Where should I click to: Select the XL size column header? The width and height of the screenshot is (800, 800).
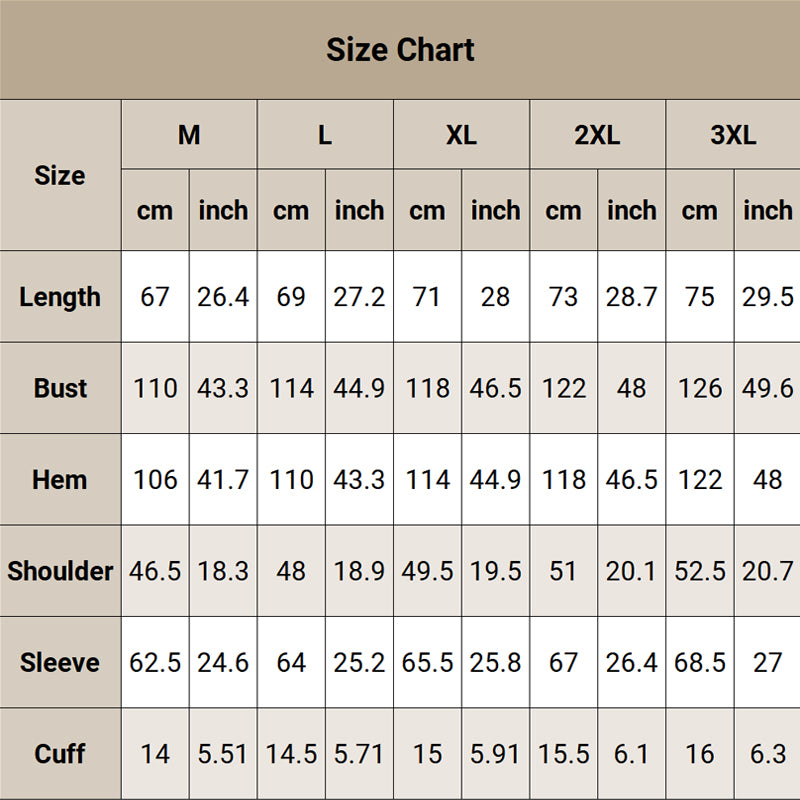[461, 135]
